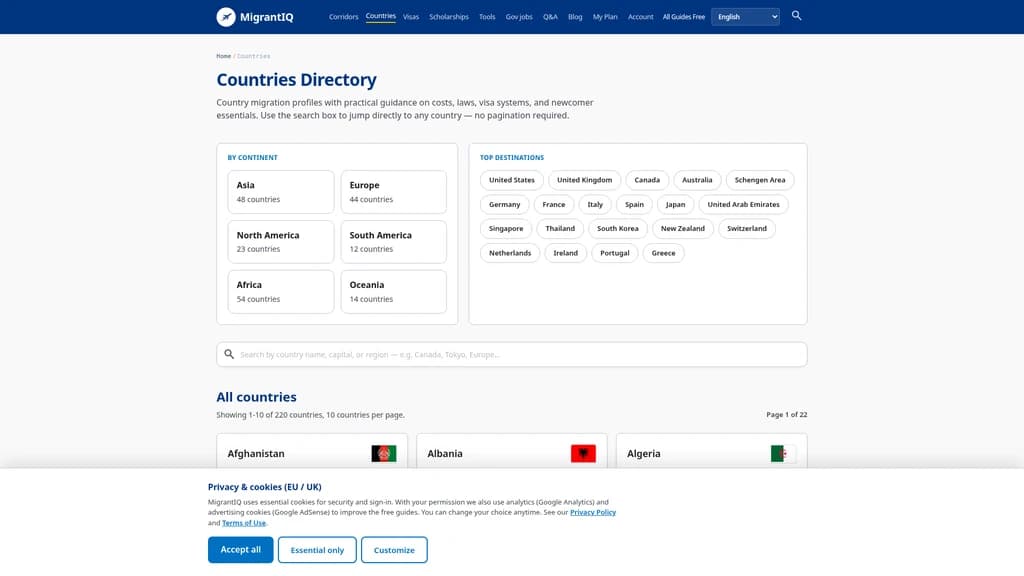The height and width of the screenshot is (576, 1024).
Task: Open the Terms of Use link
Action: (244, 523)
